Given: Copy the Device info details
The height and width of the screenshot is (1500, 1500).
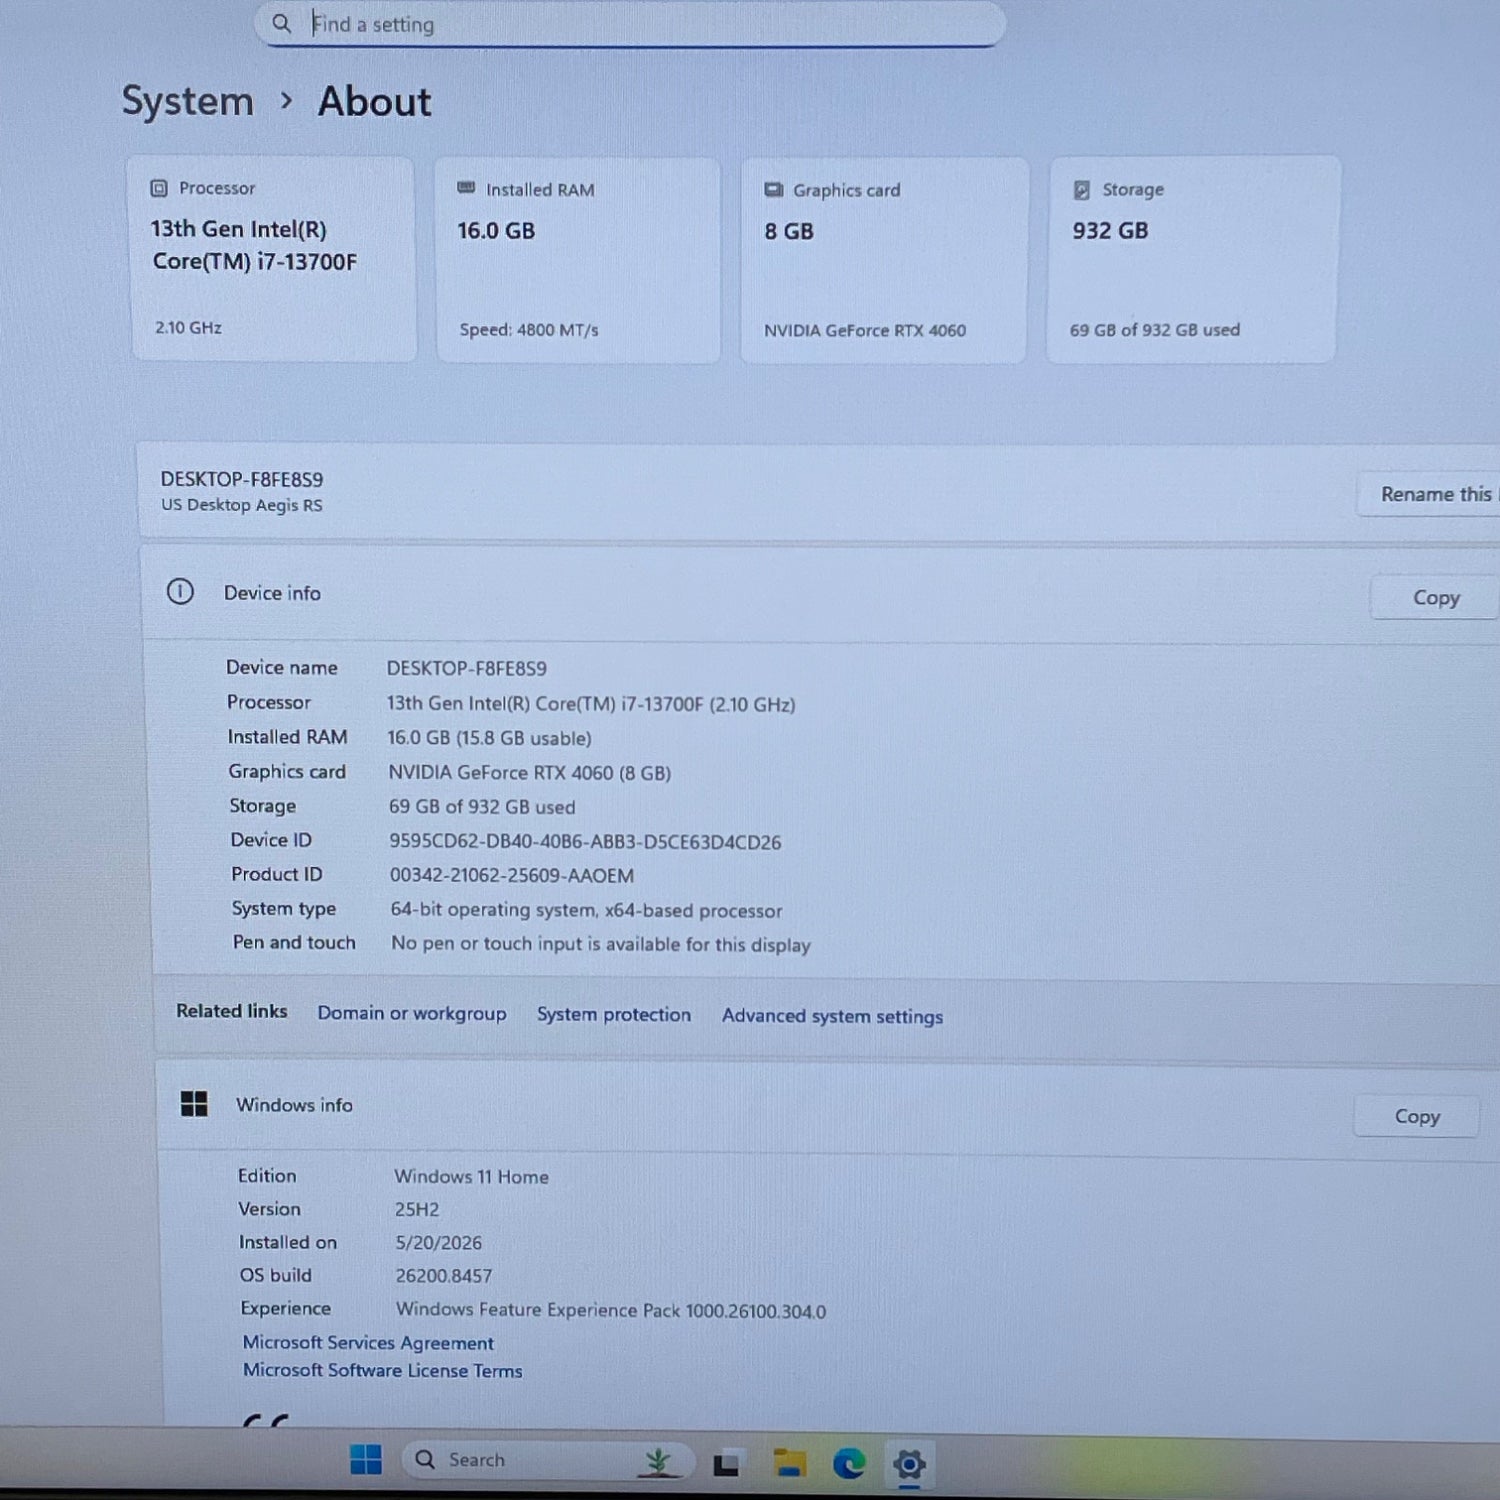Looking at the screenshot, I should pyautogui.click(x=1435, y=598).
